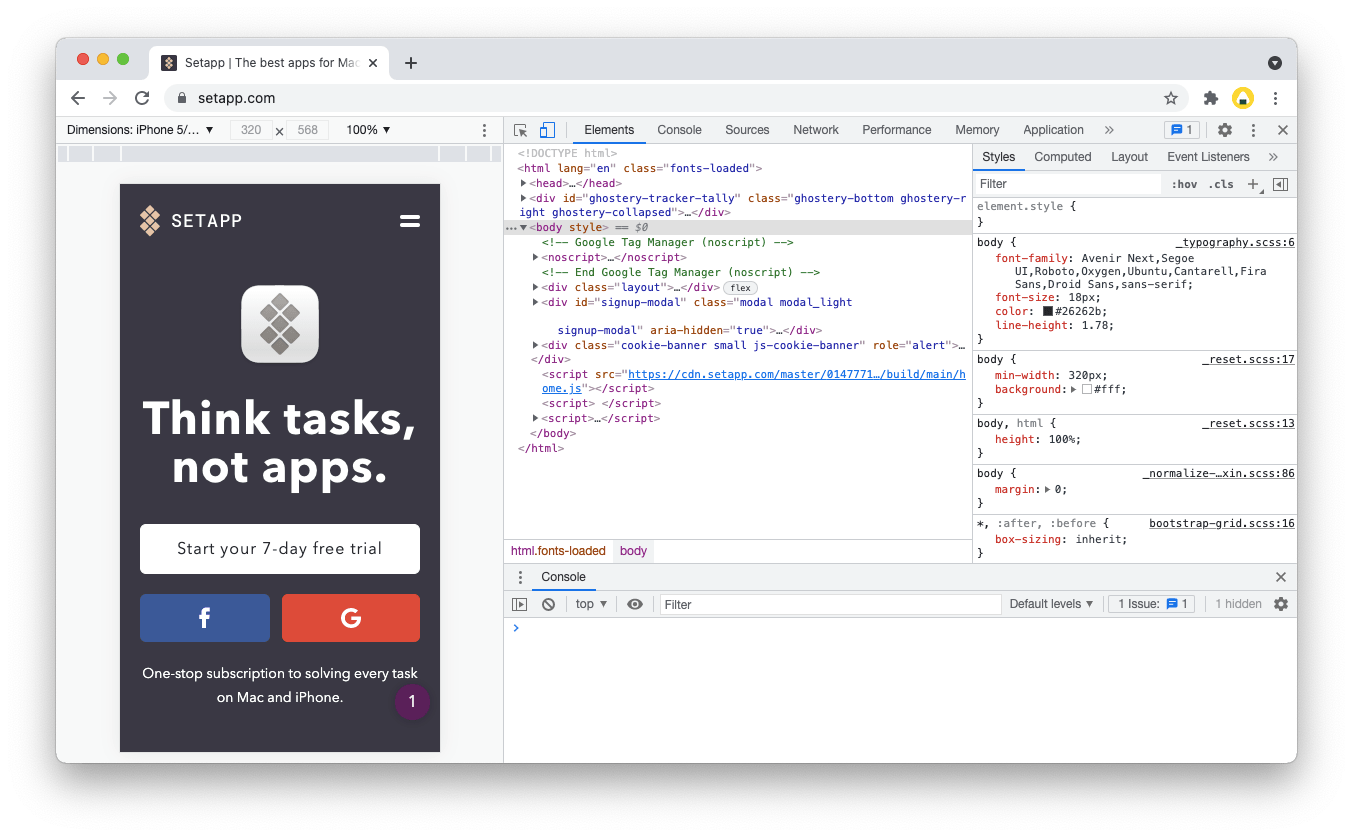Reload the setapp.com page
The image size is (1353, 837).
pyautogui.click(x=142, y=98)
